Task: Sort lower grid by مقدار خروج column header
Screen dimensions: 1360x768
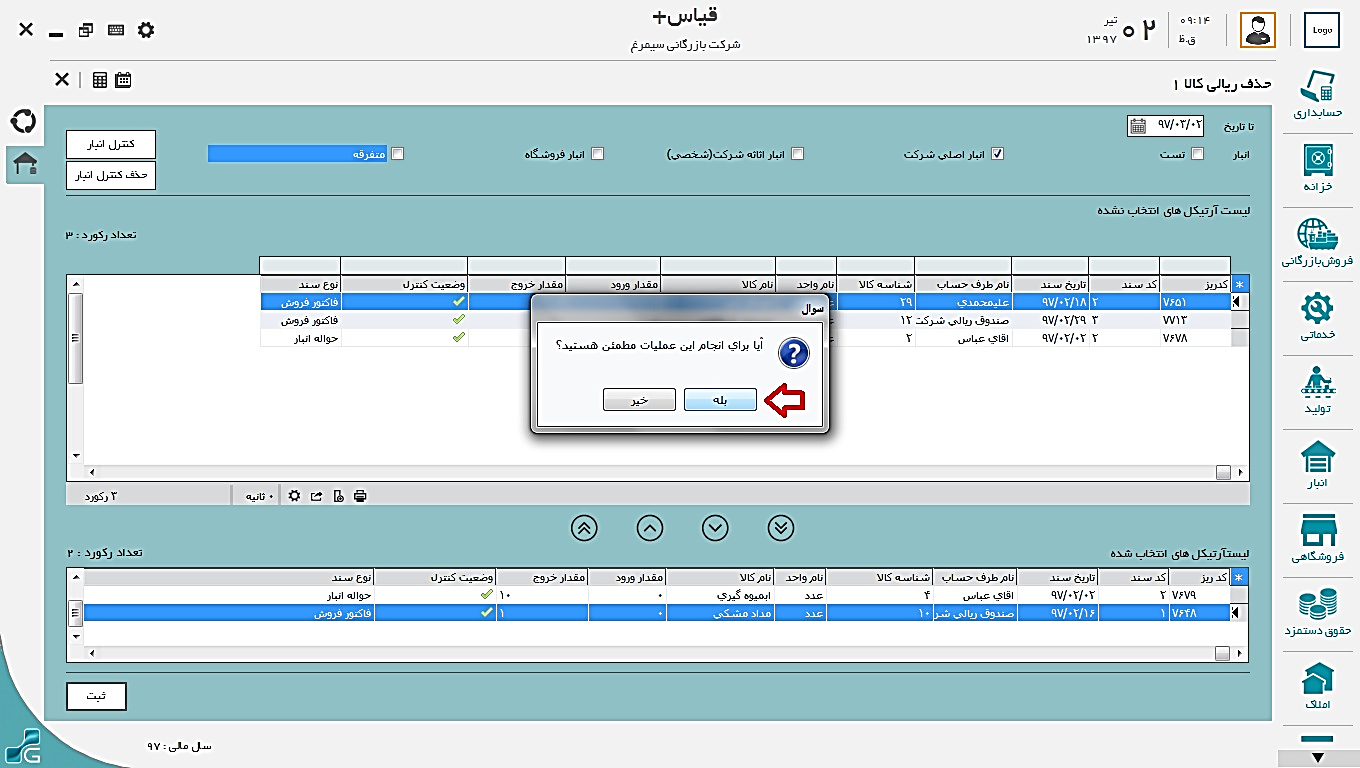Action: click(x=542, y=577)
